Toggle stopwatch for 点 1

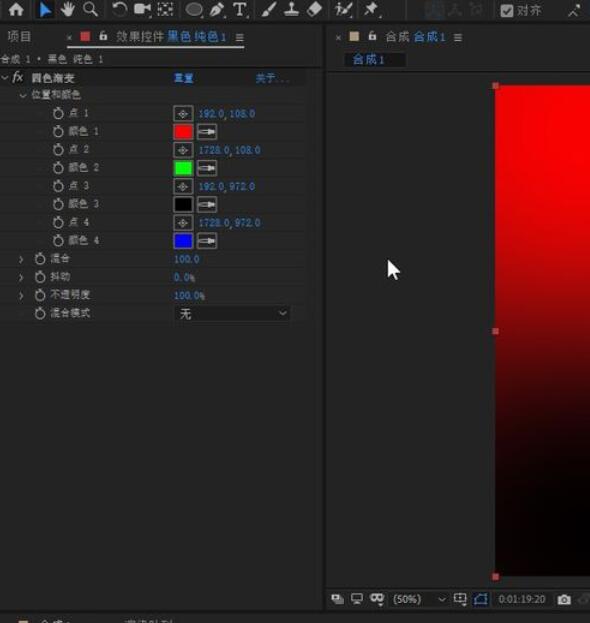click(x=58, y=114)
